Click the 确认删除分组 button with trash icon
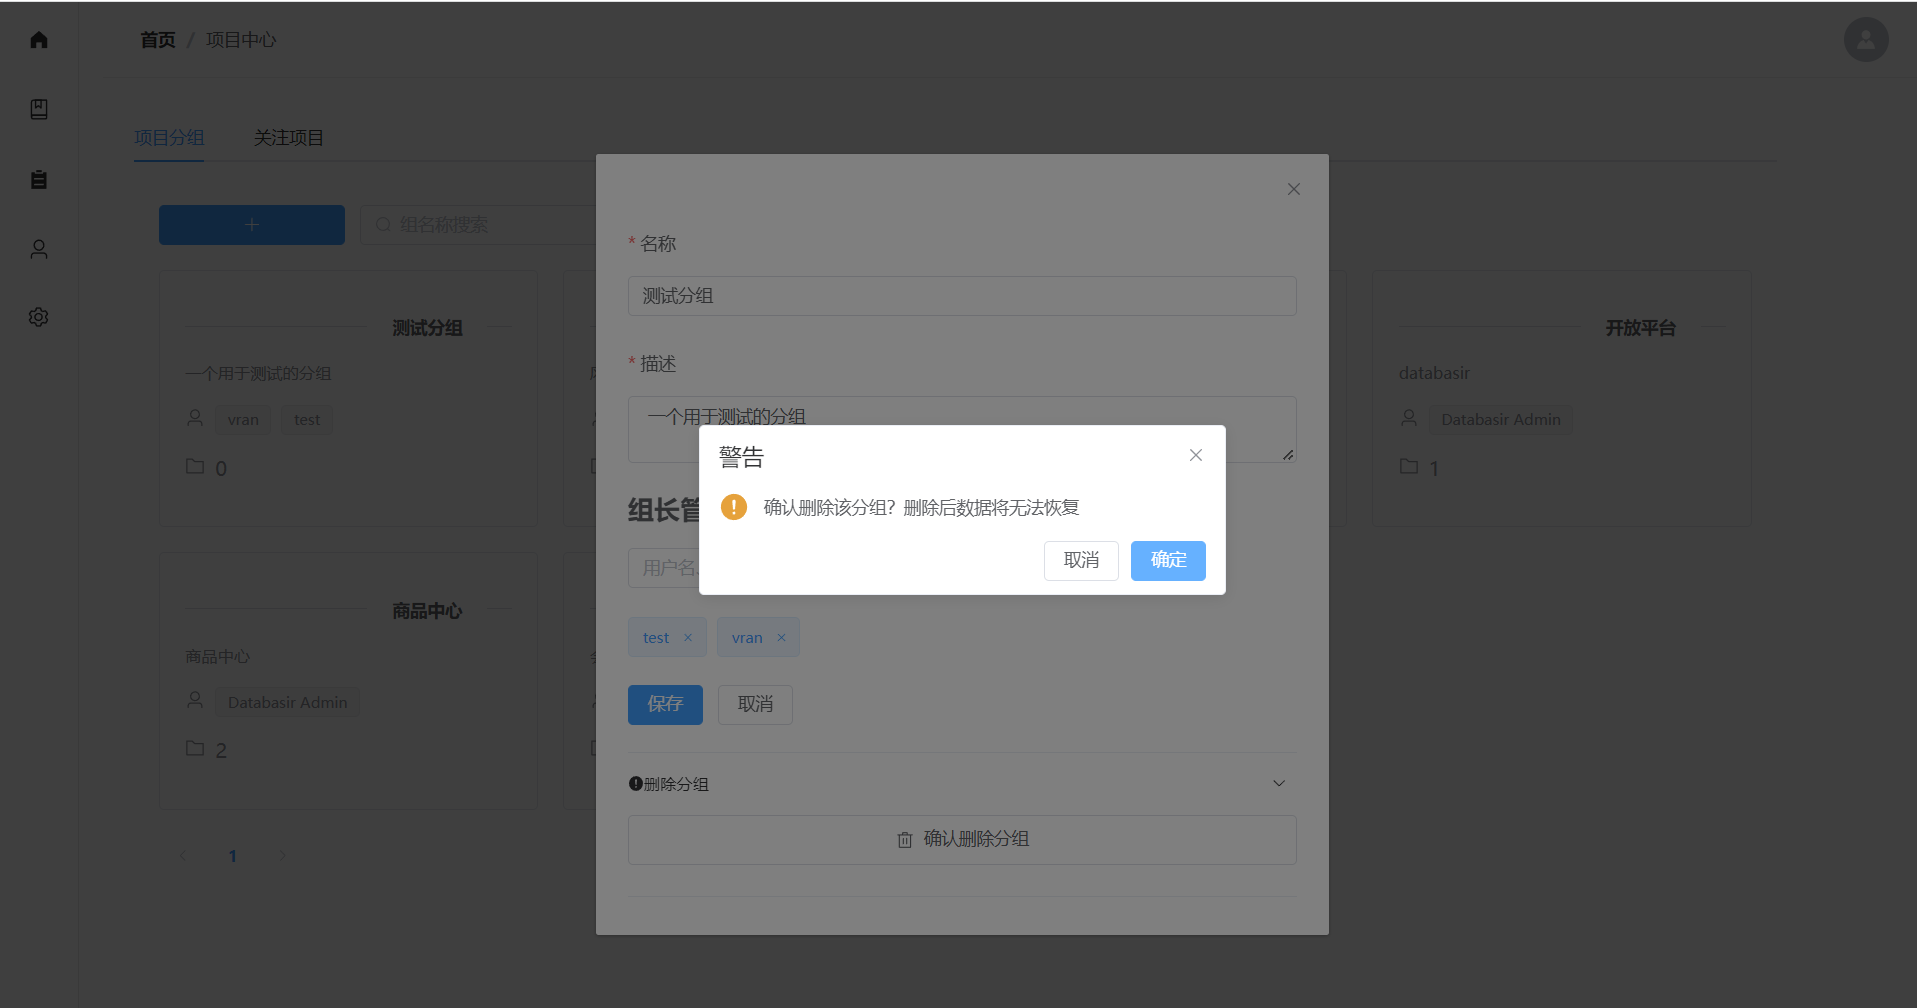Viewport: 1917px width, 1008px height. pos(961,839)
